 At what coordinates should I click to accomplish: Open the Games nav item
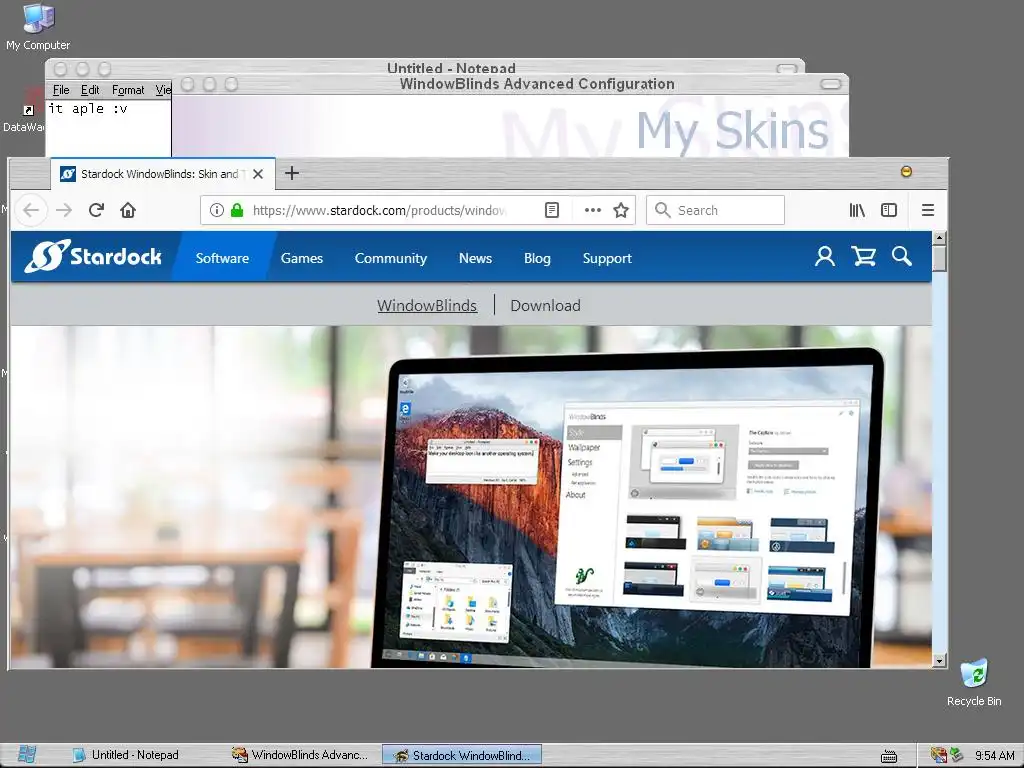302,258
